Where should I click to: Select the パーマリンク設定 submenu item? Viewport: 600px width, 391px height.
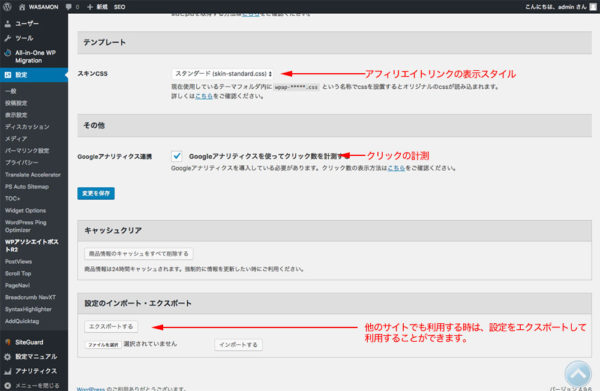pyautogui.click(x=27, y=151)
